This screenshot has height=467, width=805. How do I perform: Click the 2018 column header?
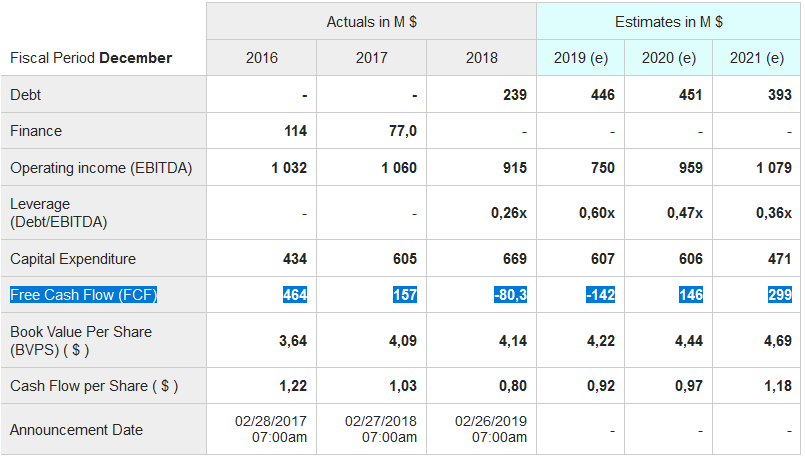tap(481, 58)
